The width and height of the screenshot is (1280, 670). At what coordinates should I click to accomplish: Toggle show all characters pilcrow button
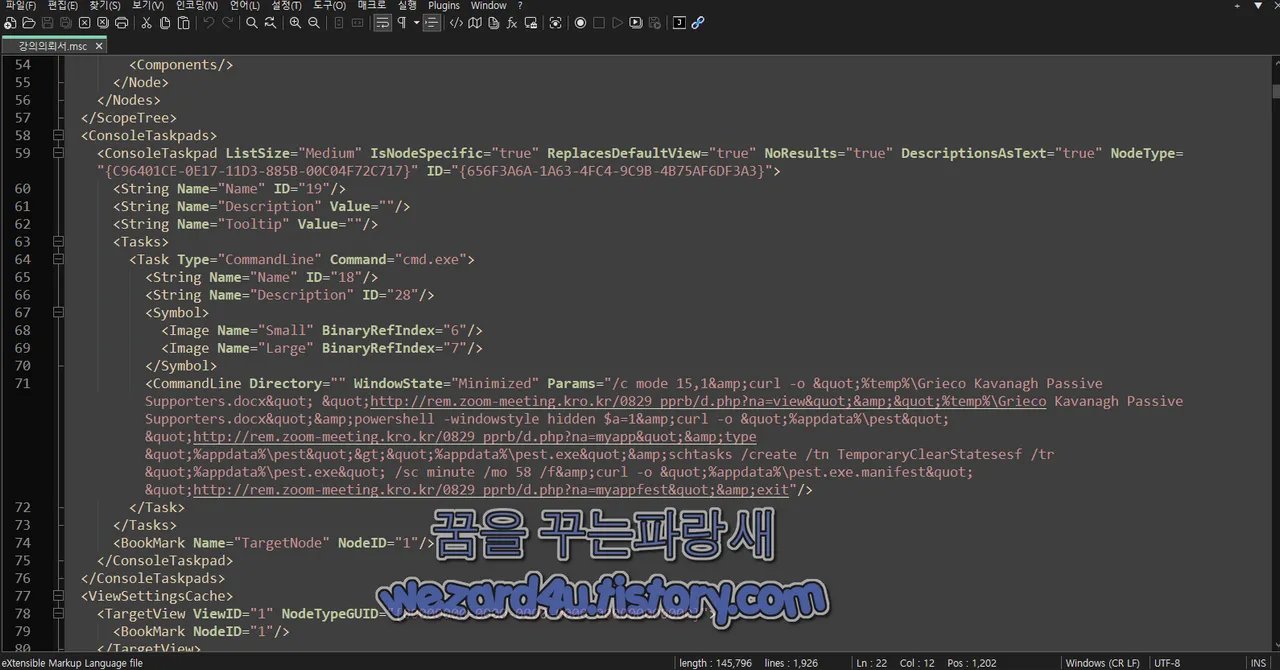tap(402, 22)
